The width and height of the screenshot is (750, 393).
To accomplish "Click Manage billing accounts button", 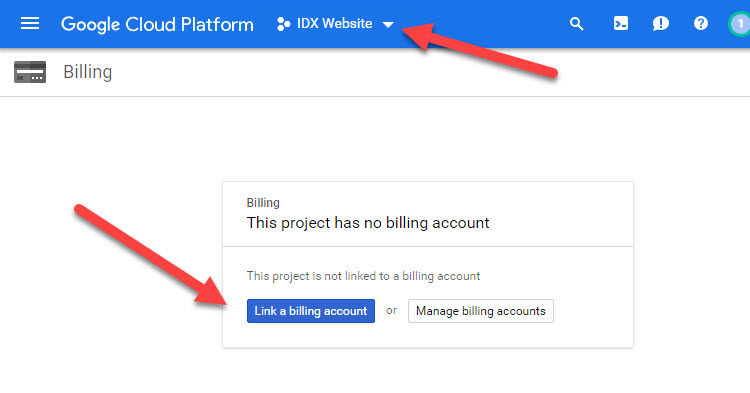I will 481,311.
